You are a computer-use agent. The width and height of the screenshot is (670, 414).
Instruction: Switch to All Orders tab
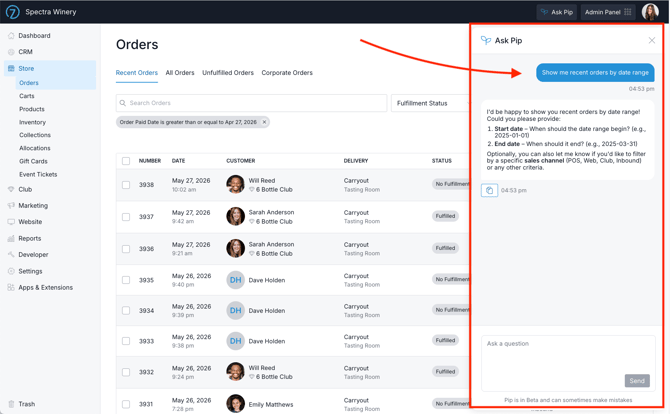[180, 73]
